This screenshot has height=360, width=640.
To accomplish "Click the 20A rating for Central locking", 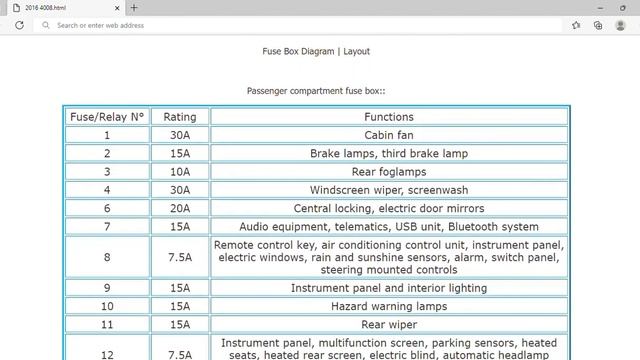I will [x=180, y=208].
